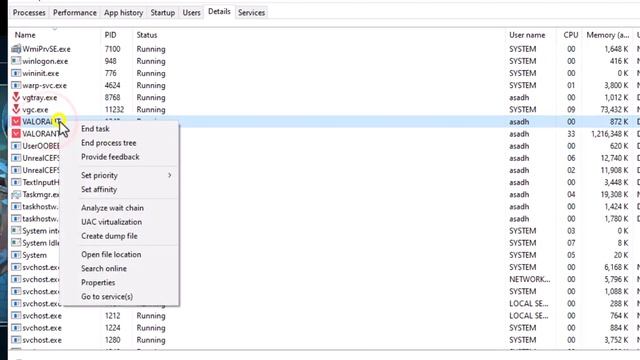
Task: Click NETWORK... user name cell
Action: tap(529, 280)
